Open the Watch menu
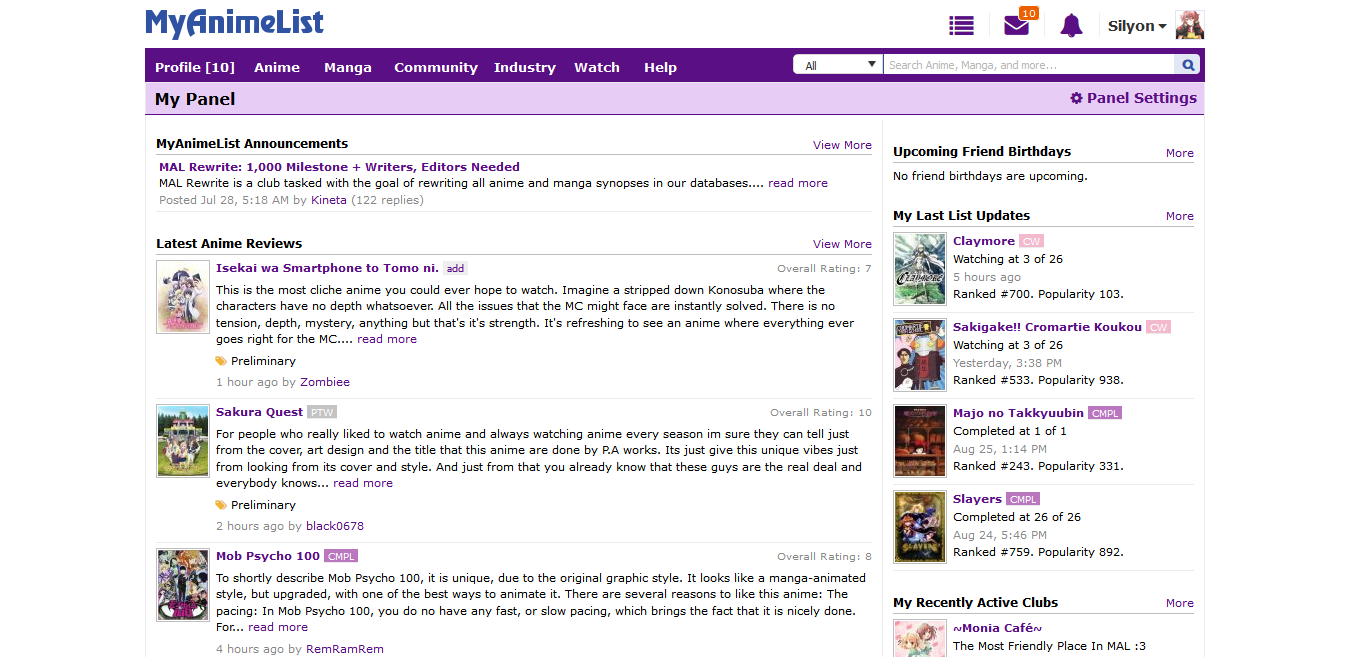The height and width of the screenshot is (657, 1349). pyautogui.click(x=597, y=67)
